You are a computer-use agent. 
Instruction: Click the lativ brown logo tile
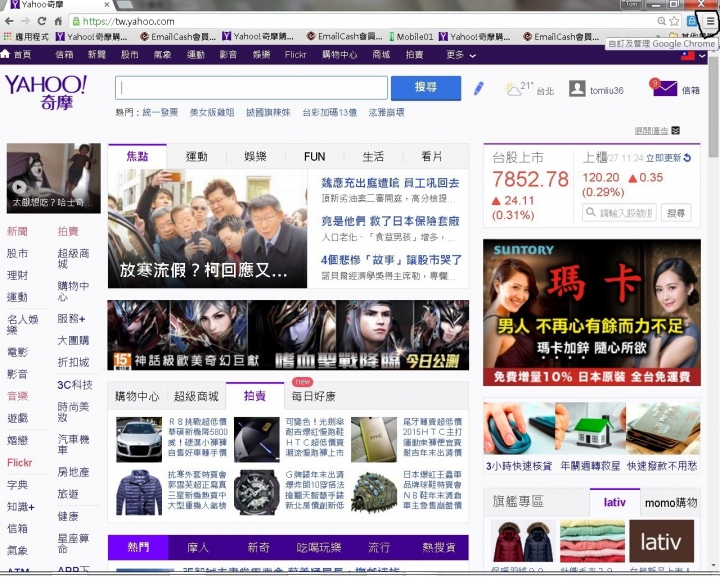pyautogui.click(x=661, y=541)
